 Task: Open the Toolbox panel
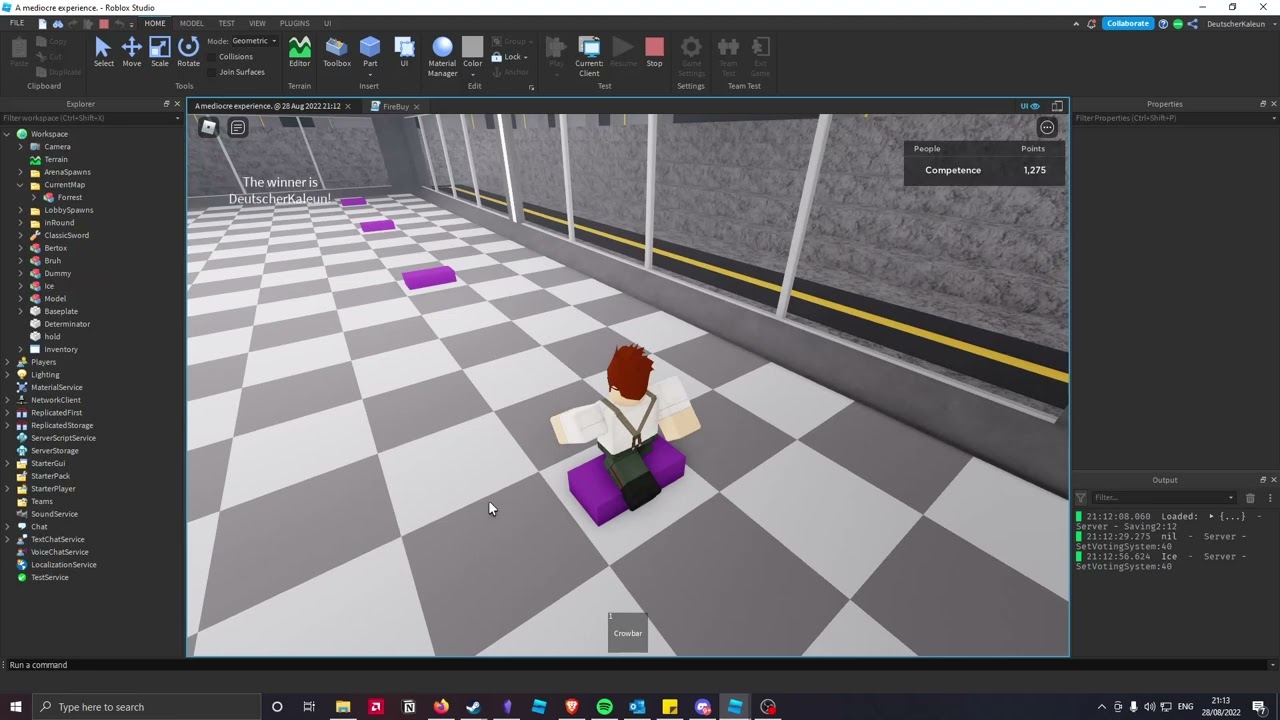[337, 52]
